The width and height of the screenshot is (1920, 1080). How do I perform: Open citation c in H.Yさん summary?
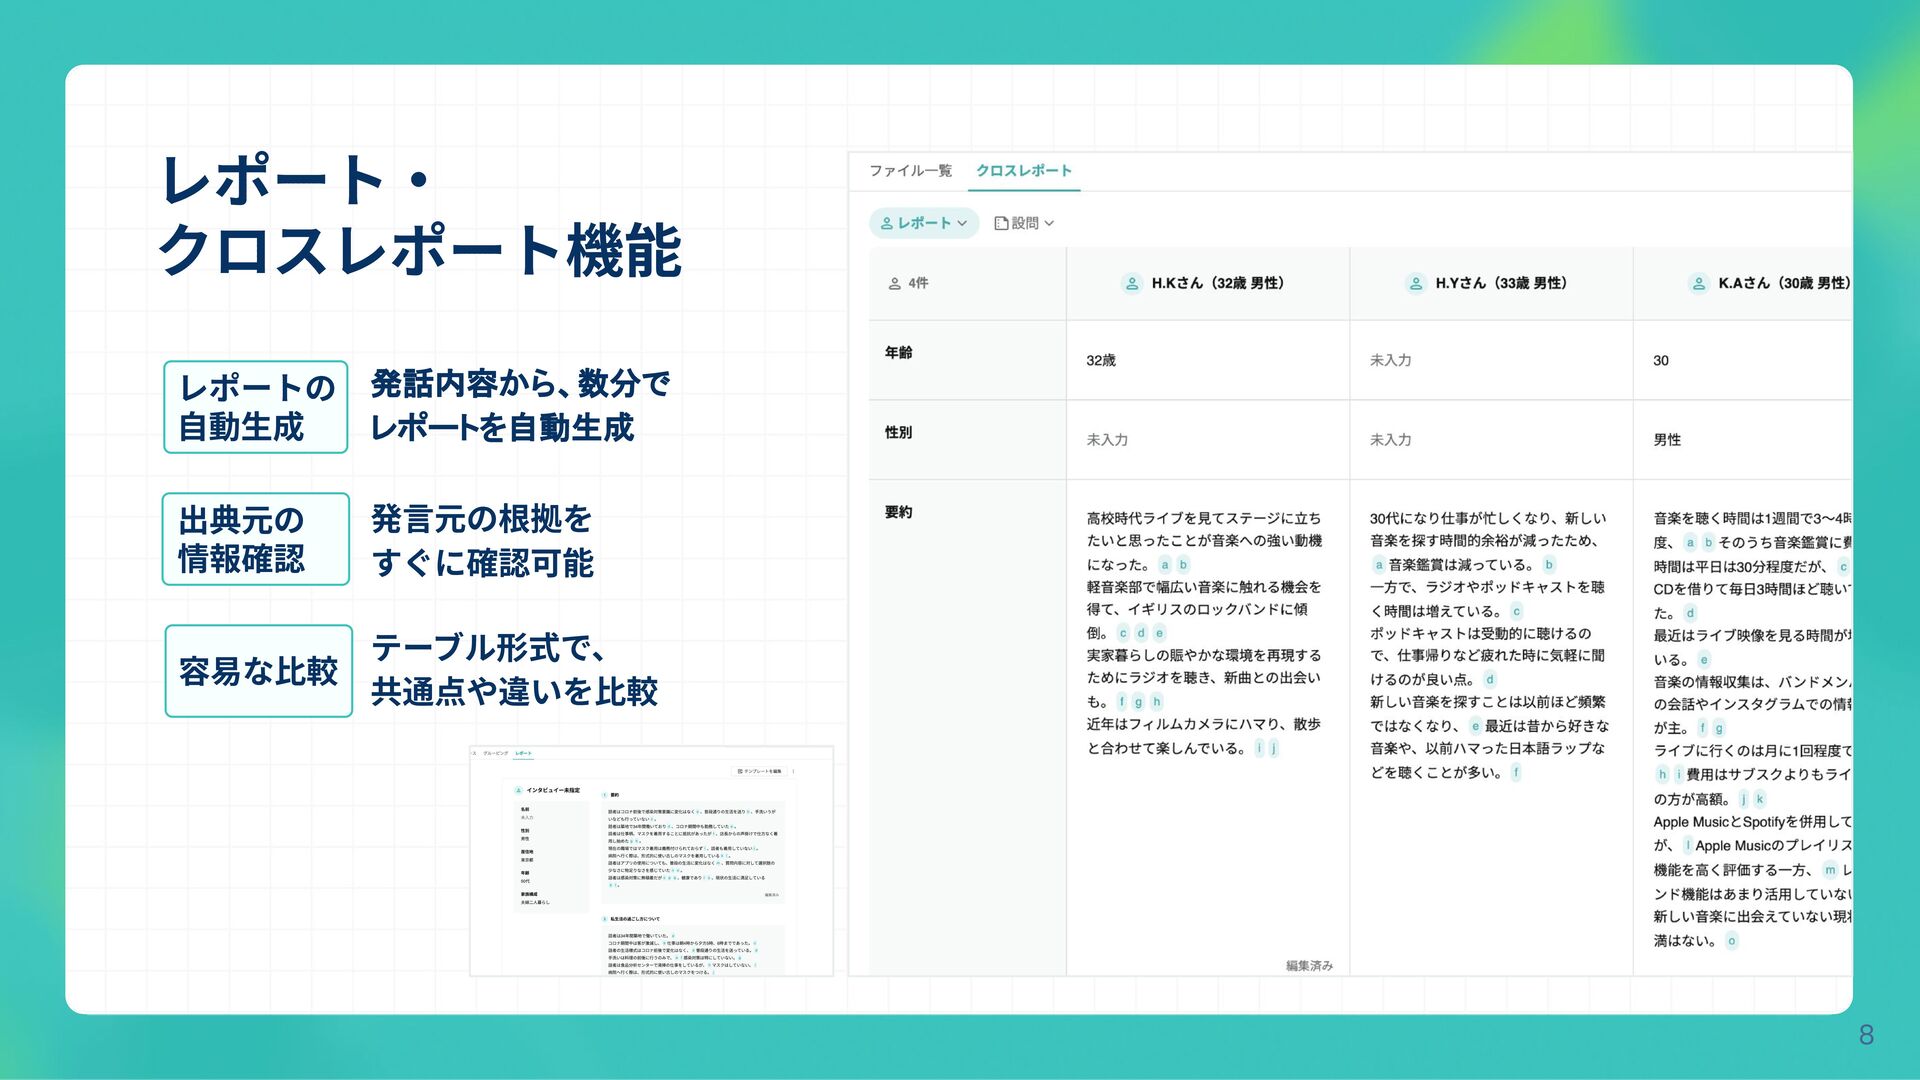pos(1516,611)
